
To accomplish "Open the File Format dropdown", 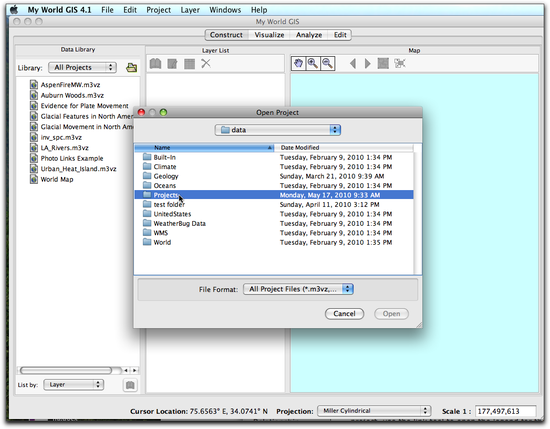I will (x=298, y=289).
